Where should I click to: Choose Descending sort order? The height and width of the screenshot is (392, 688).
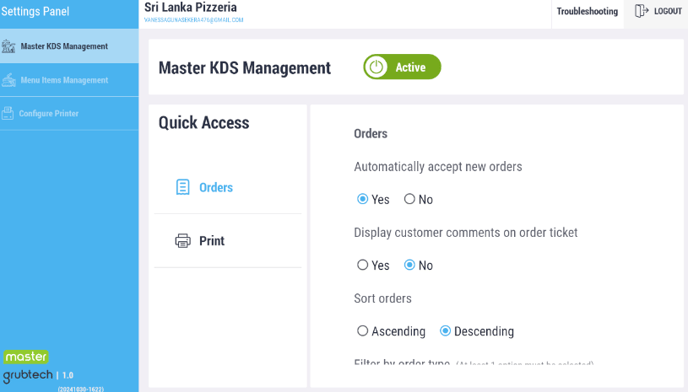click(445, 331)
